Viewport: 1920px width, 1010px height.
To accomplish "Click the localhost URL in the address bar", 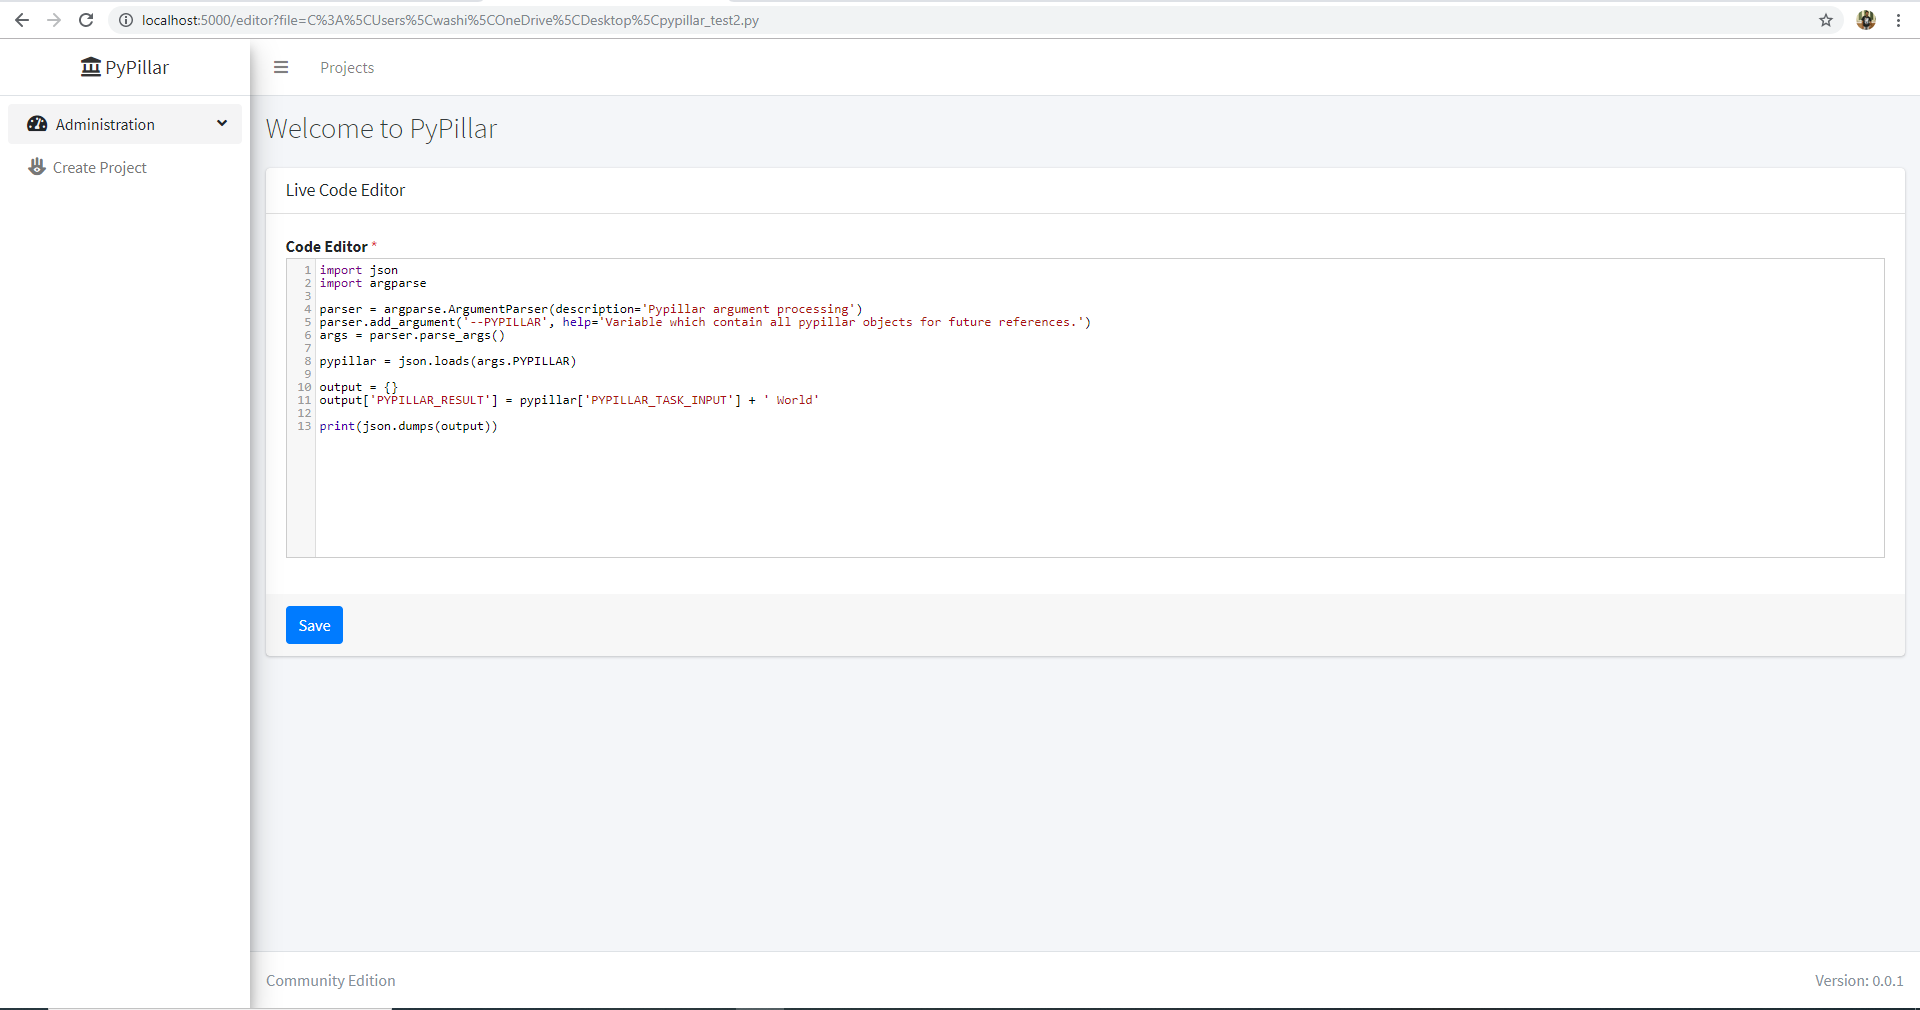I will pos(450,20).
